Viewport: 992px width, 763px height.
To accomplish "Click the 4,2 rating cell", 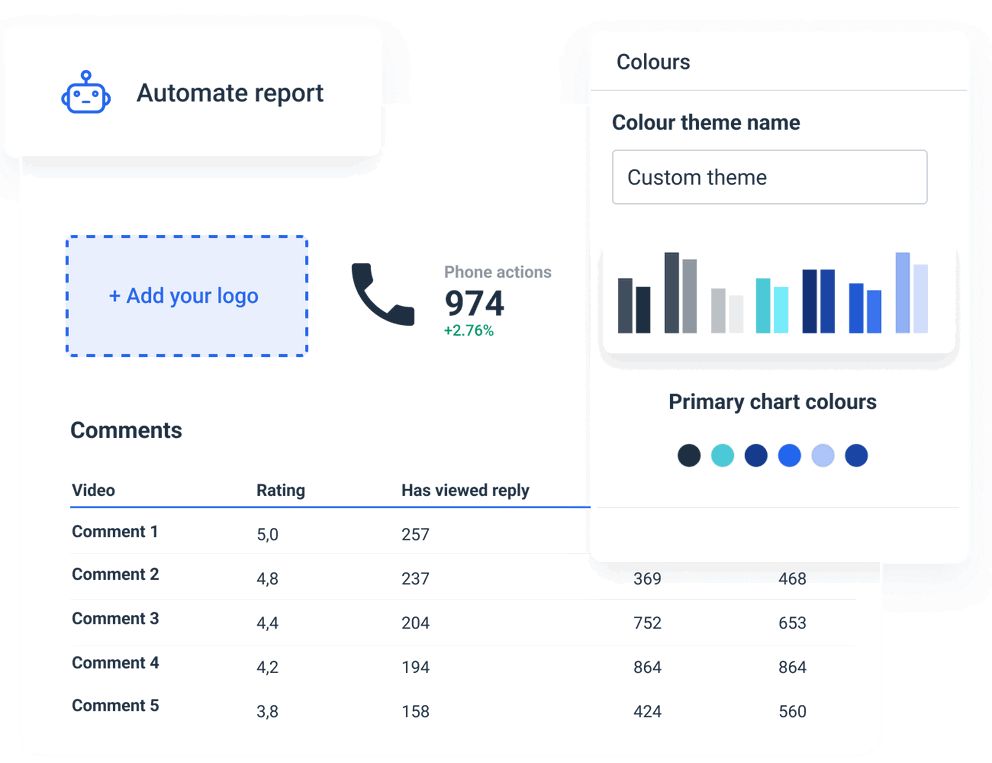I will click(x=267, y=667).
